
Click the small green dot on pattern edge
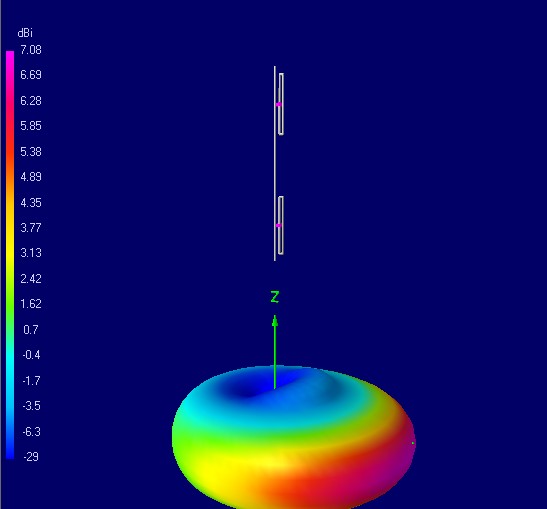413,443
